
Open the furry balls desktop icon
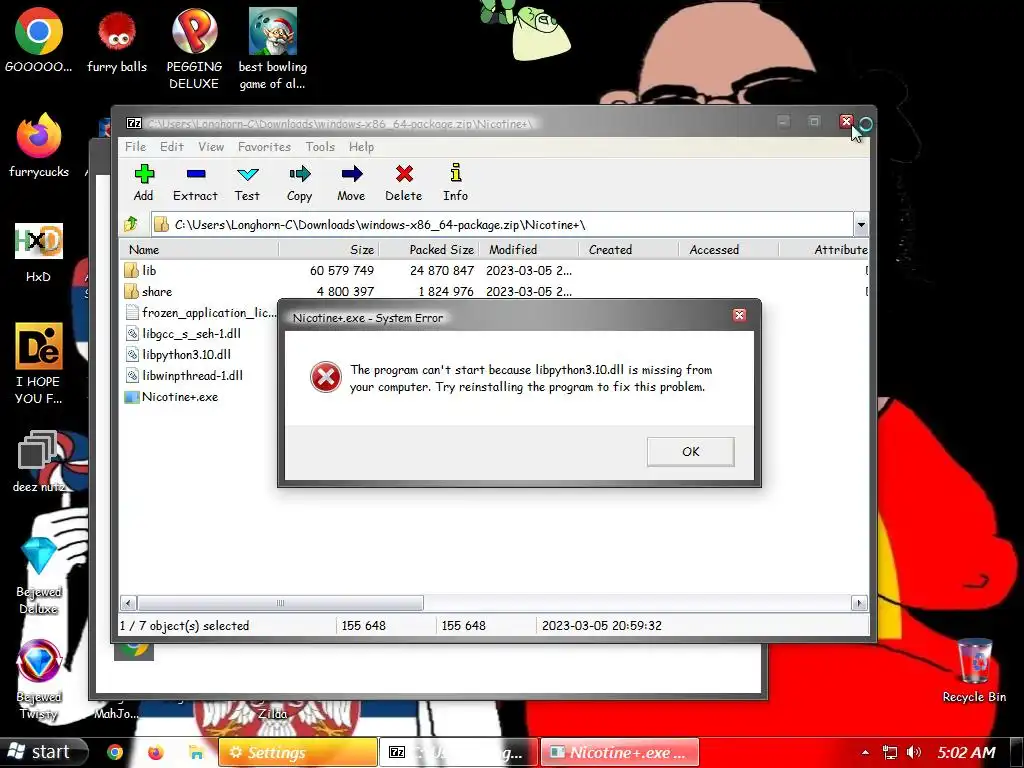coord(117,40)
